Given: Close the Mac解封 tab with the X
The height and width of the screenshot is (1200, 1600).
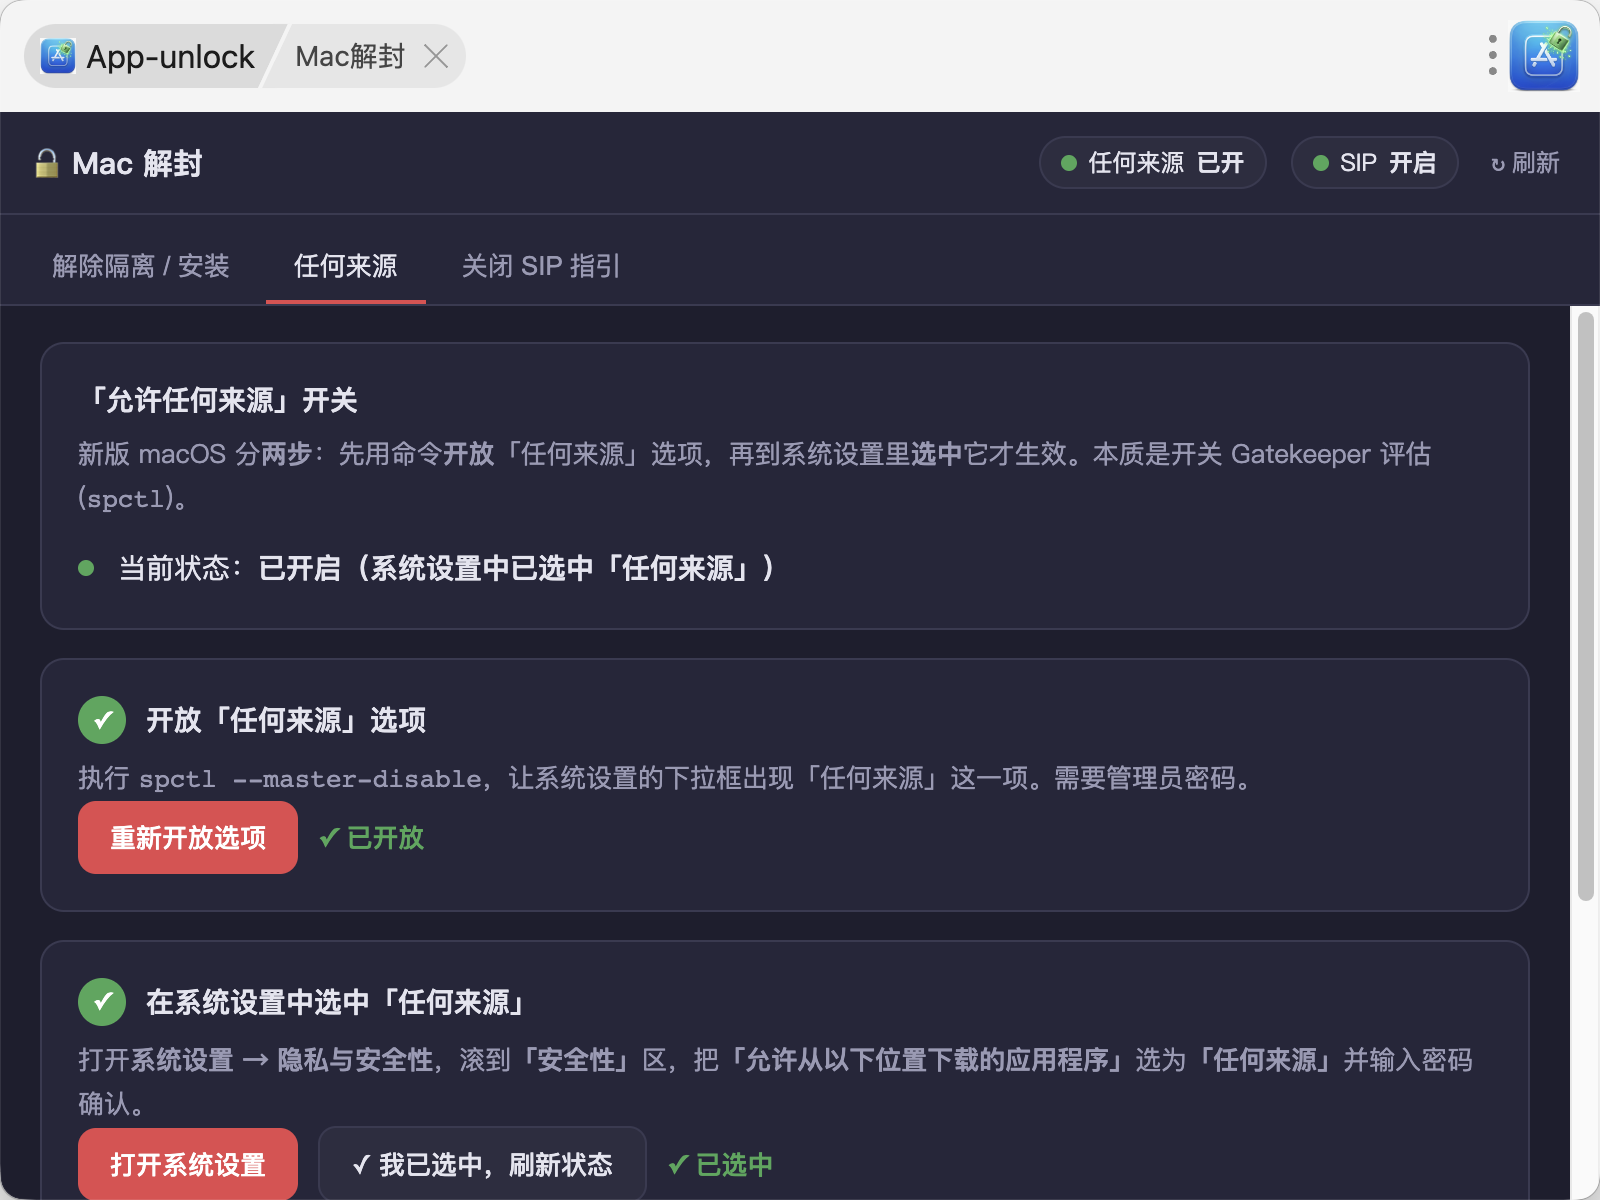Looking at the screenshot, I should (x=436, y=56).
